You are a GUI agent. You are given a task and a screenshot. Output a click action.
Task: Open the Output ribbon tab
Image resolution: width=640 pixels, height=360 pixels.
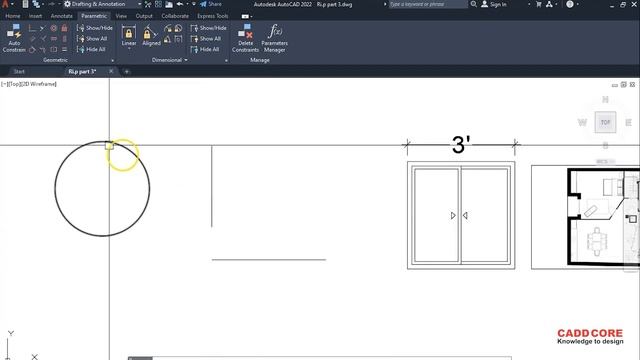144,16
